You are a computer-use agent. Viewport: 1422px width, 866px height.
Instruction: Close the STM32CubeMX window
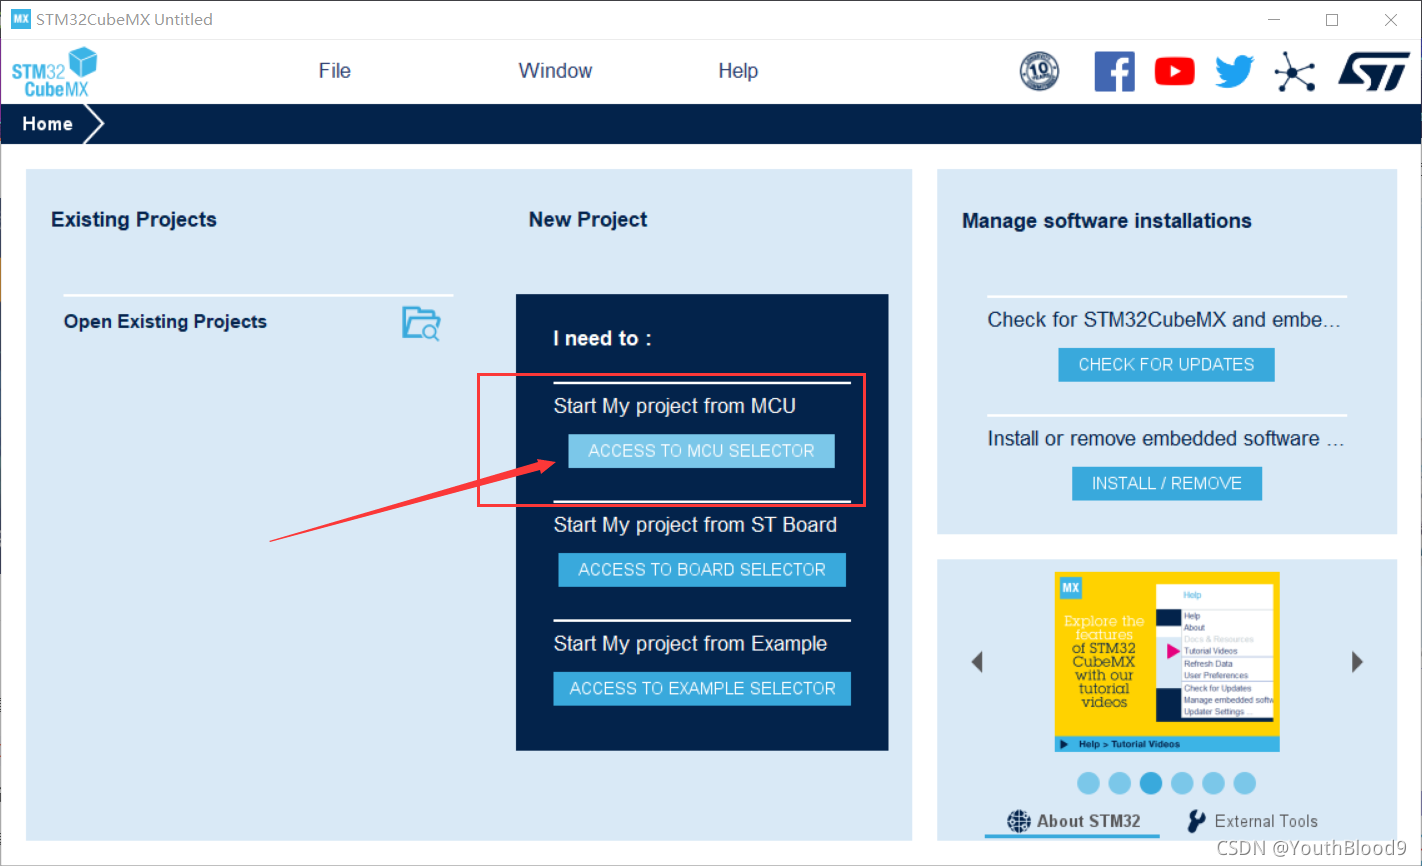(1391, 20)
